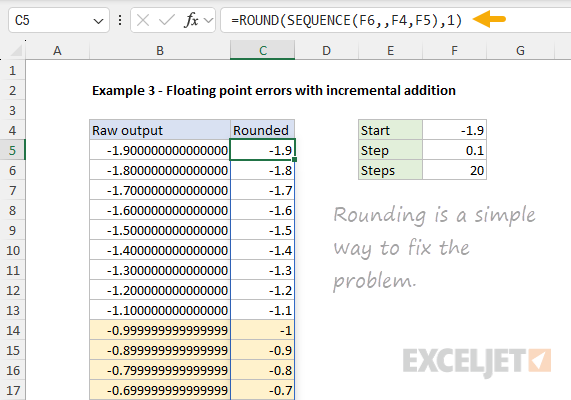The image size is (571, 400).
Task: Select row 14 header
Action: (13, 330)
